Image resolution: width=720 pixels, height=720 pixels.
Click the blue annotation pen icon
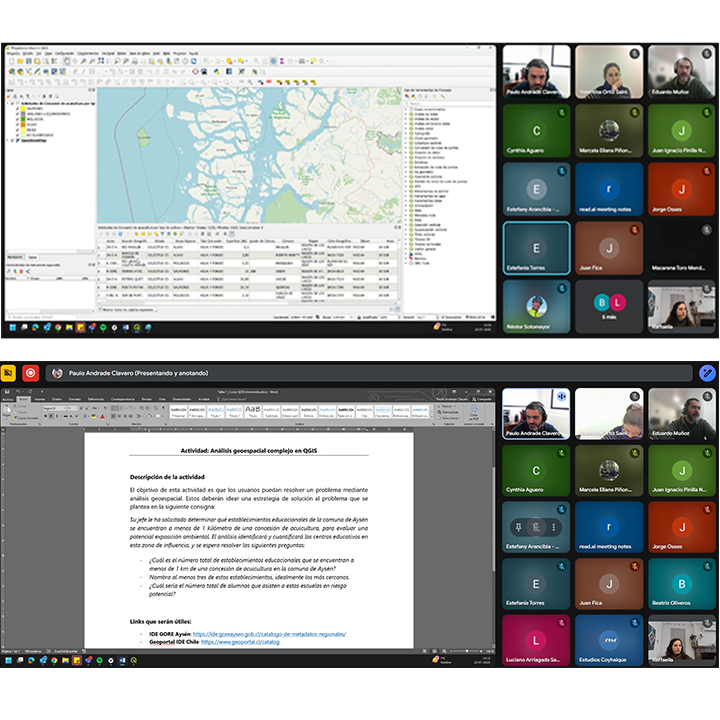pyautogui.click(x=708, y=372)
